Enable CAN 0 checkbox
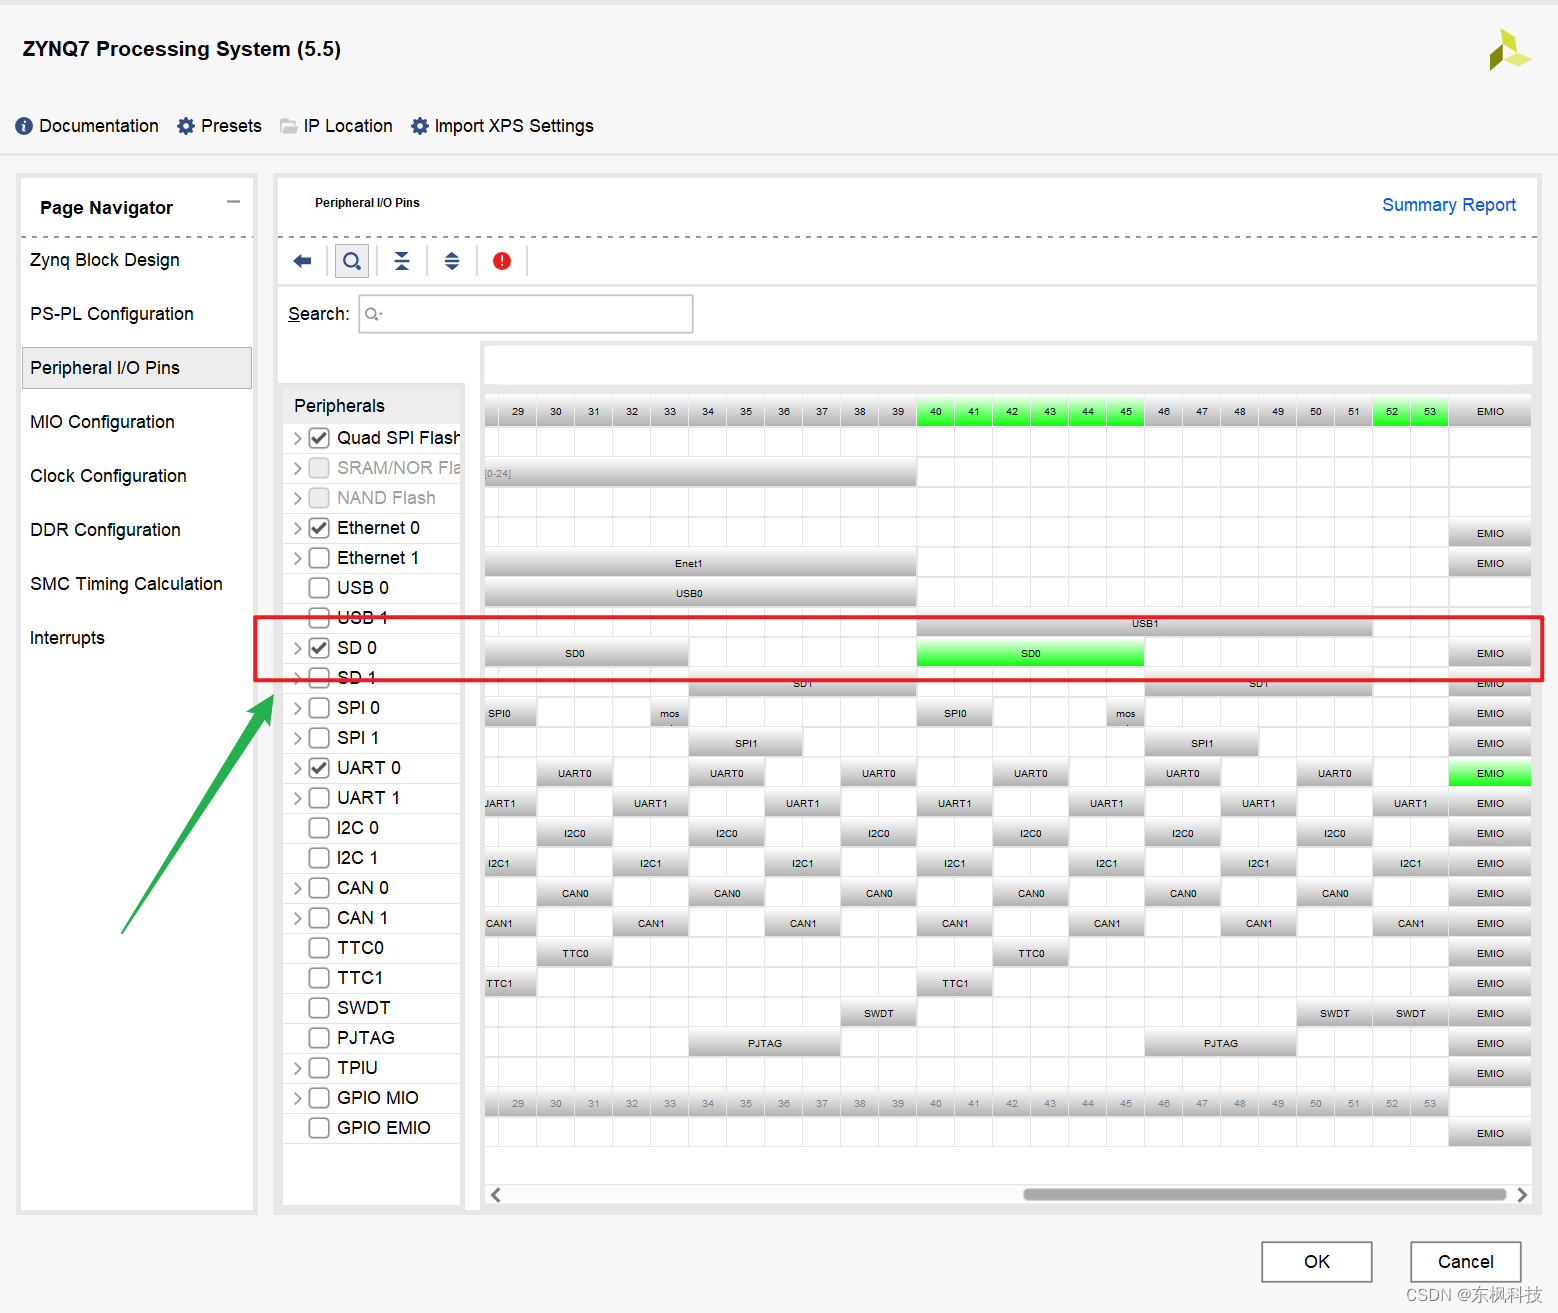The image size is (1558, 1313). [319, 888]
